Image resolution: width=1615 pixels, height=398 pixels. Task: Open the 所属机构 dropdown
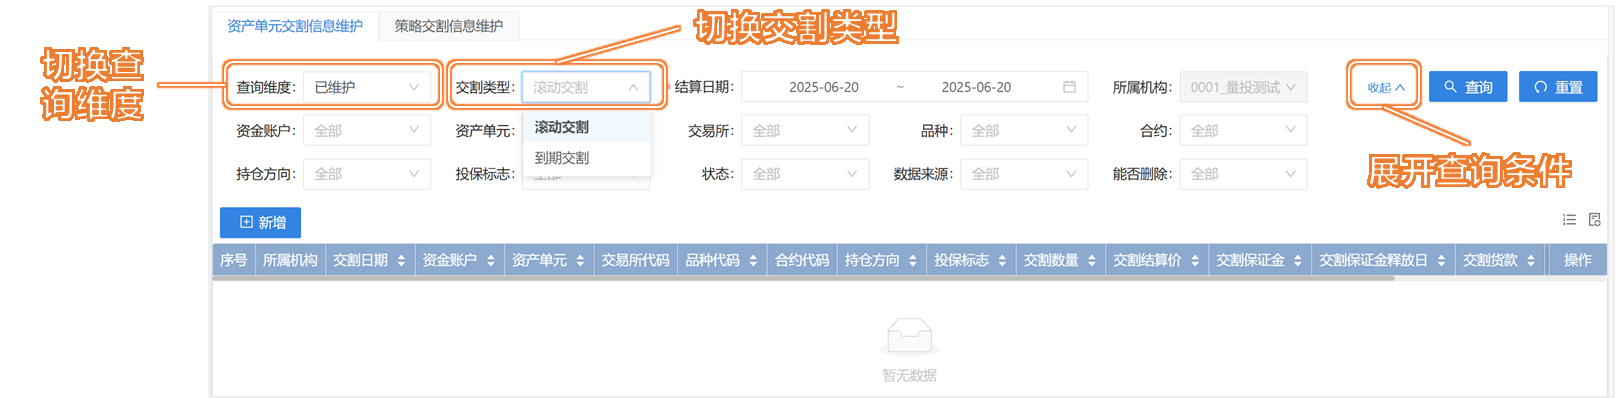point(1243,87)
